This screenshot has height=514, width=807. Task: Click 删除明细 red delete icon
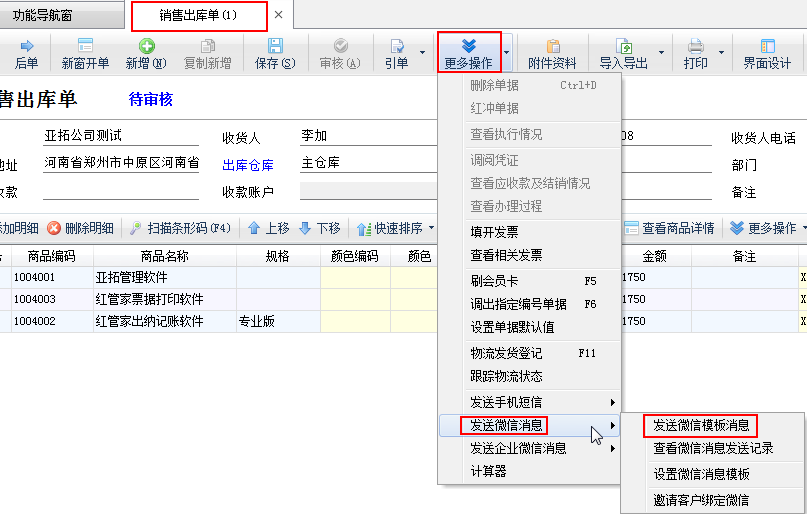54,228
